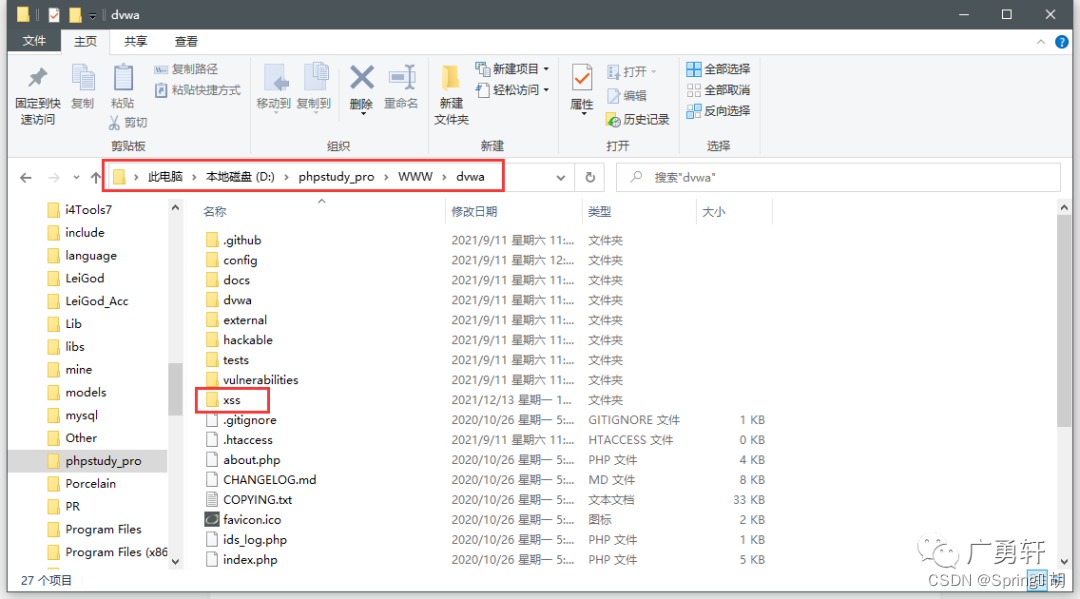Image resolution: width=1080 pixels, height=599 pixels.
Task: Select LeiGod_Acc in the navigation tree
Action: point(96,301)
